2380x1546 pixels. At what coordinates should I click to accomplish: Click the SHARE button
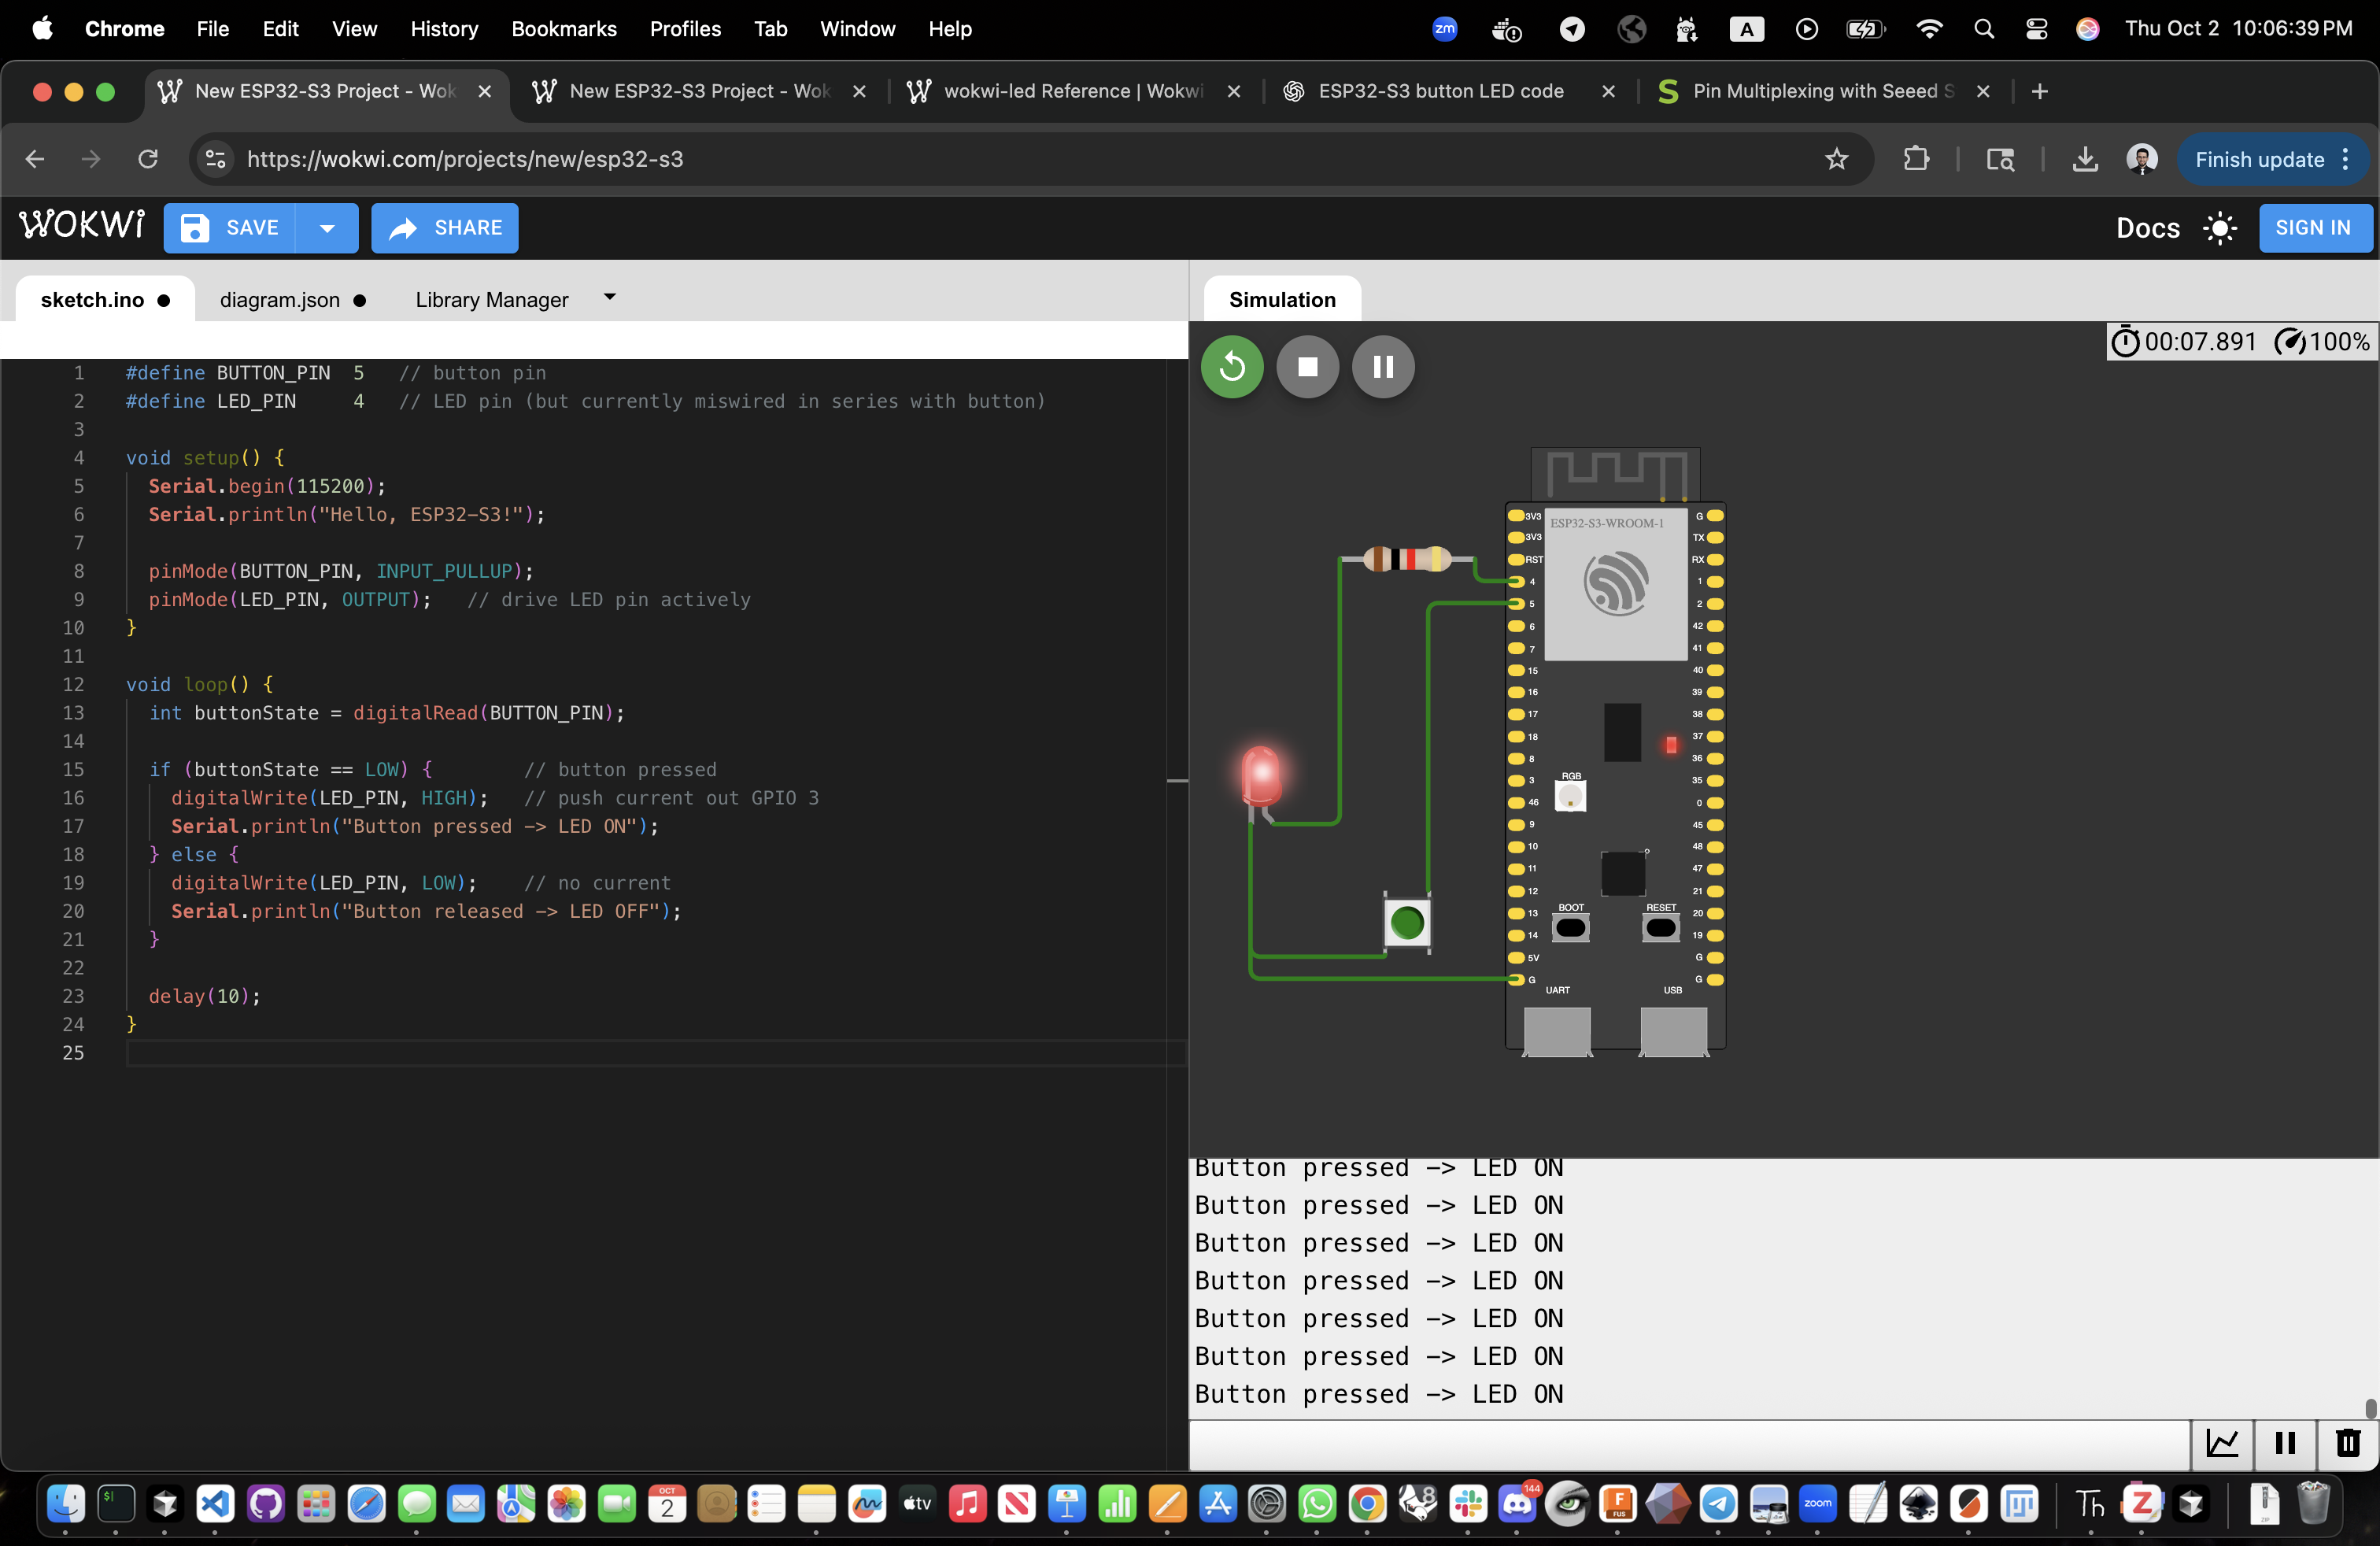click(x=445, y=228)
